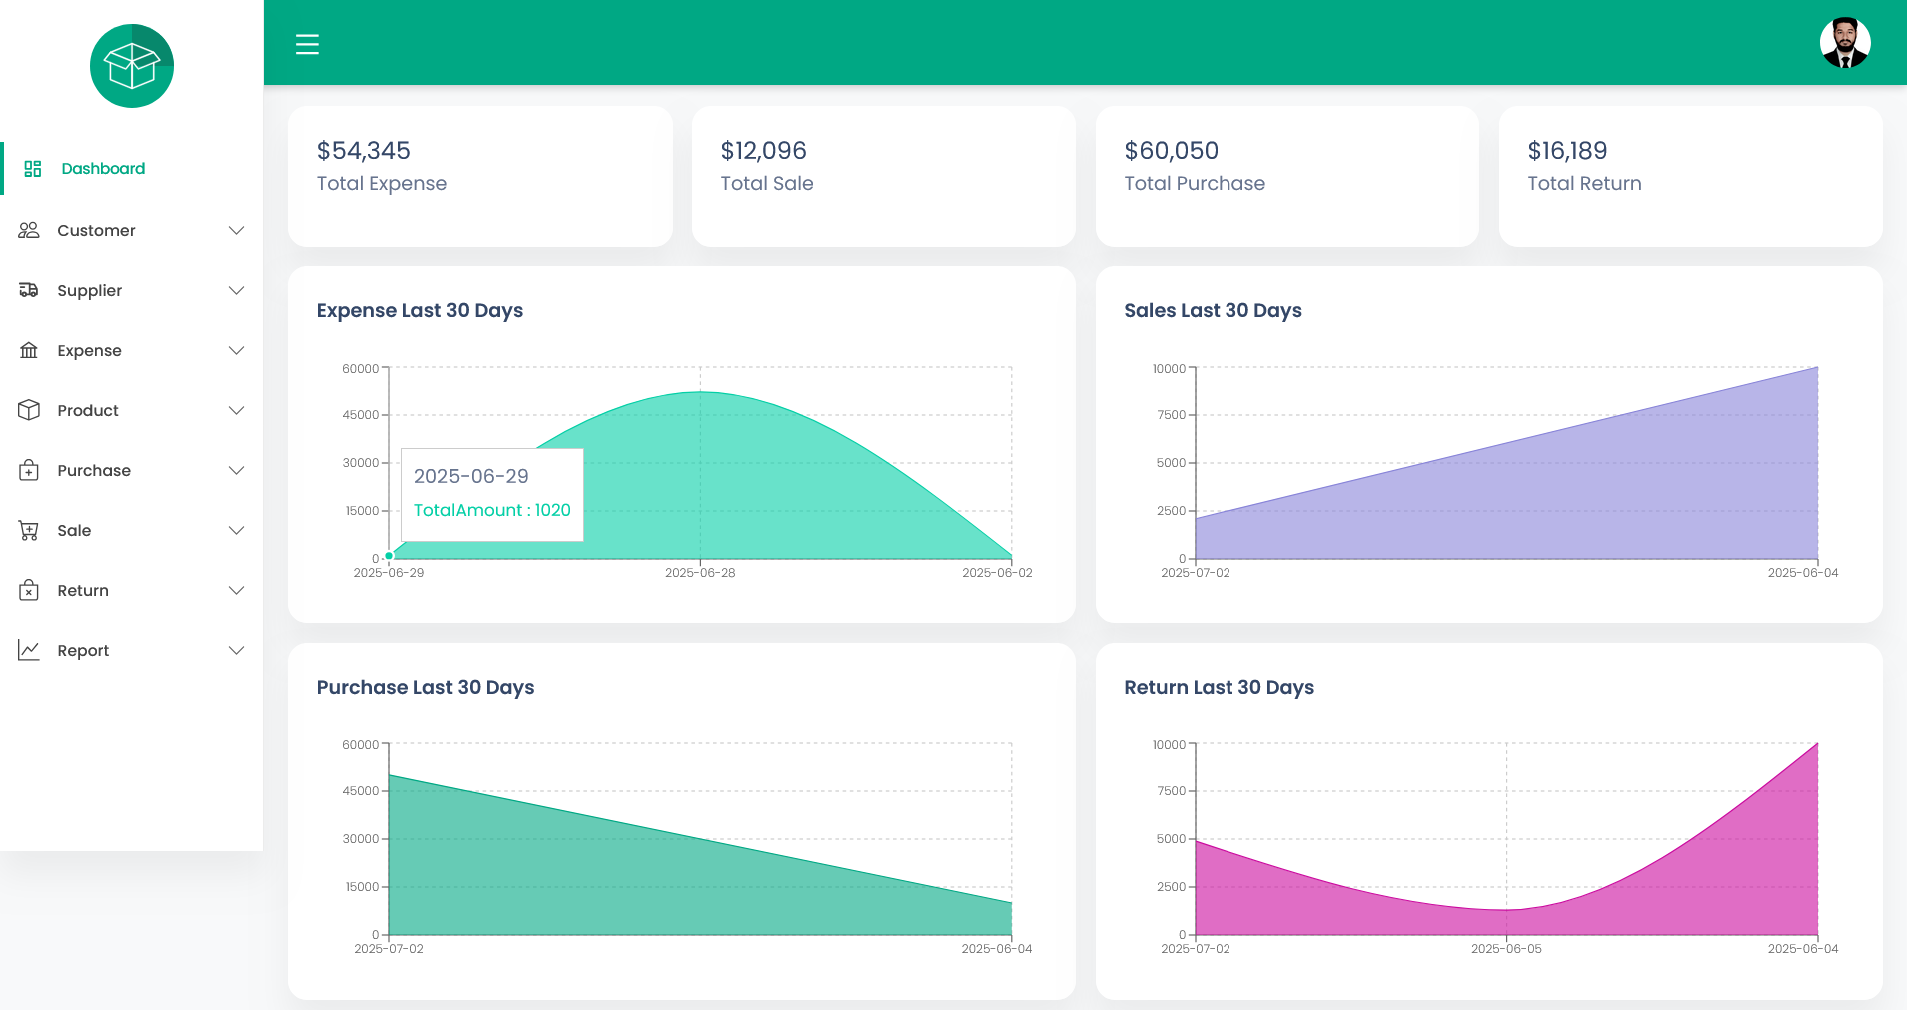Click the 2025-06-29 data point on Expense chart
1908x1010 pixels.
(x=389, y=556)
